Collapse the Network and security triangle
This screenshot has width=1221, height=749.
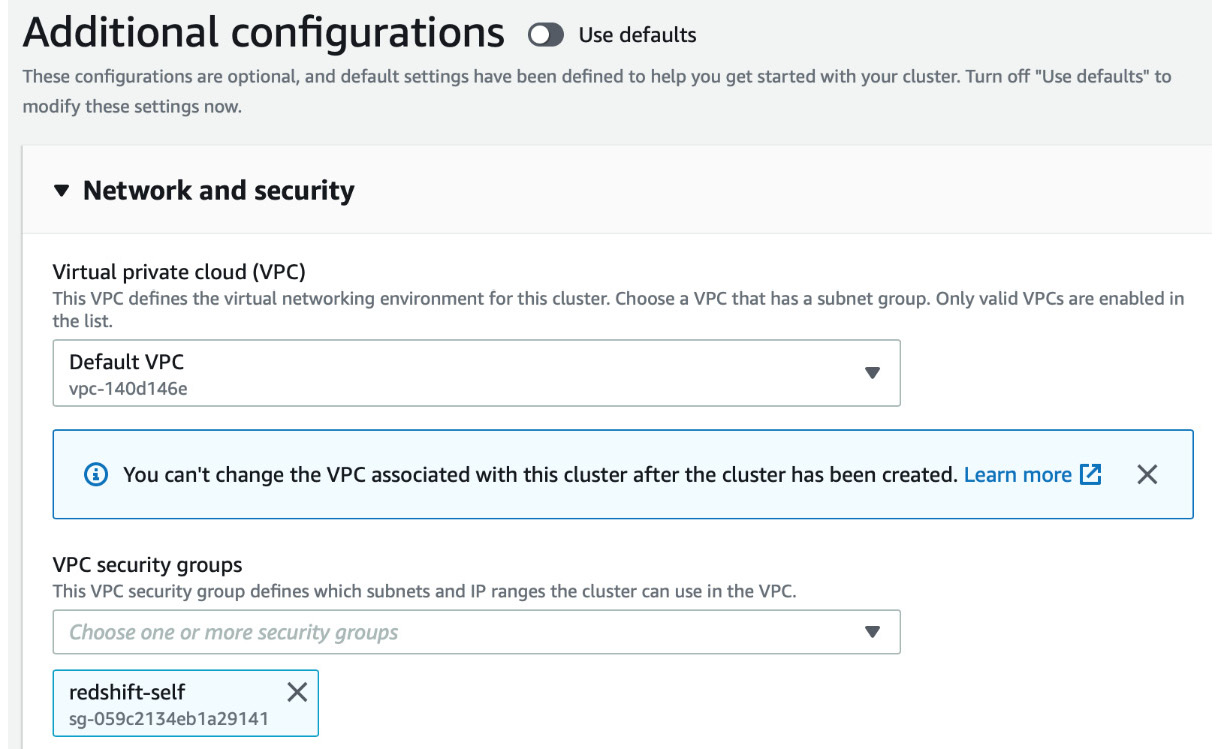(62, 190)
